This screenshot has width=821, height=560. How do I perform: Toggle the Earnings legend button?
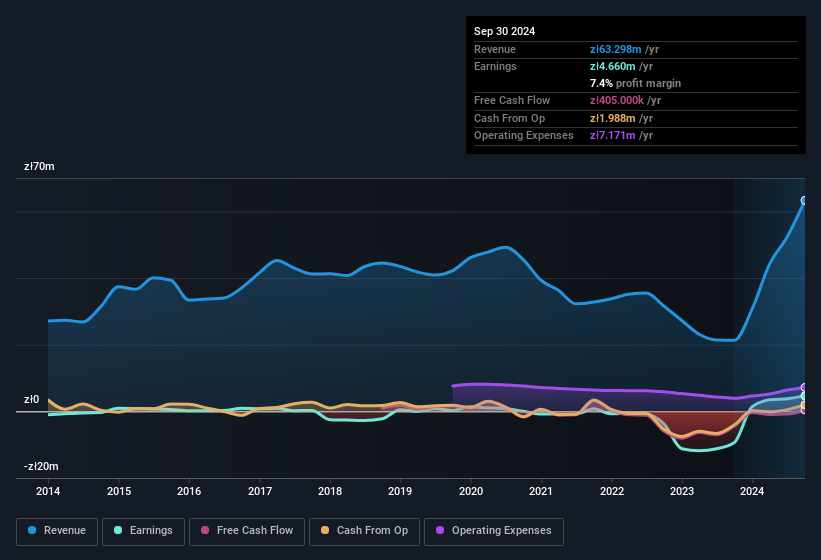click(143, 531)
